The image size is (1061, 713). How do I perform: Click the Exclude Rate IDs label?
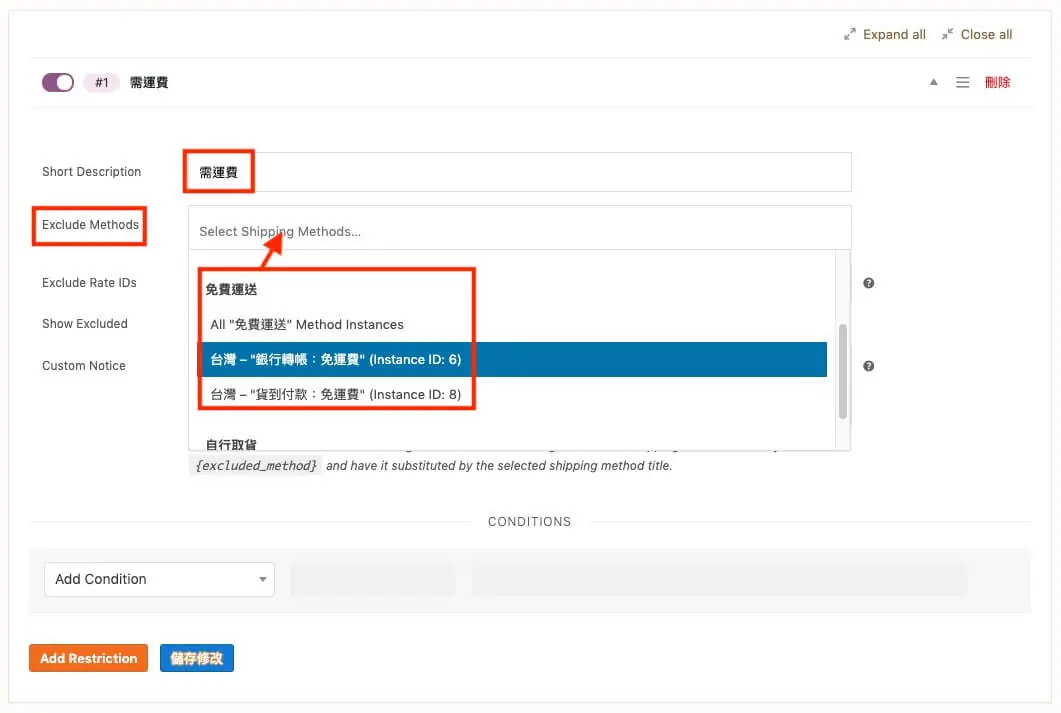coord(89,283)
